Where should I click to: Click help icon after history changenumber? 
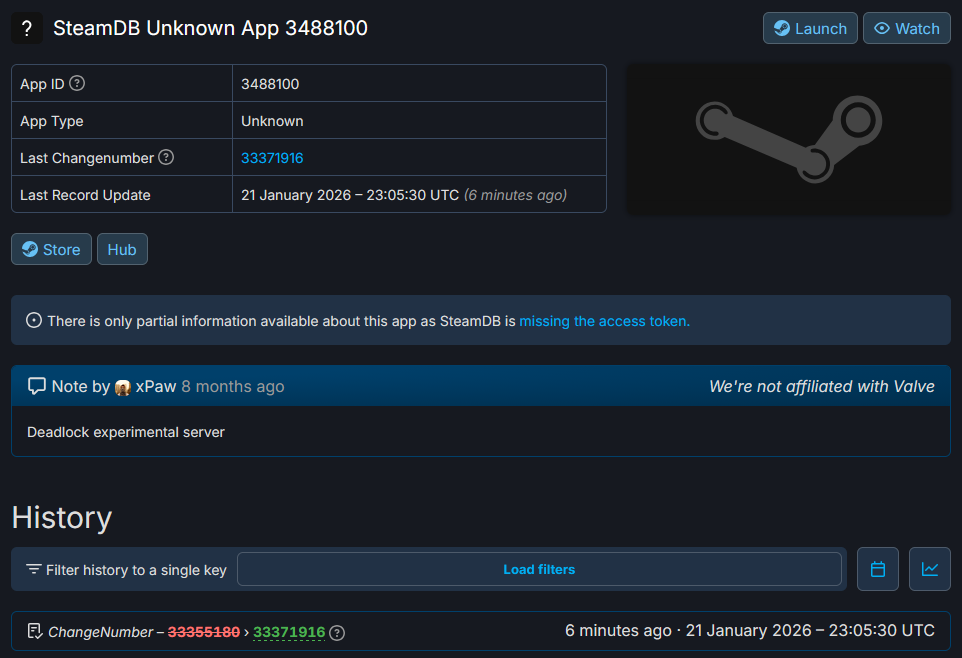337,633
